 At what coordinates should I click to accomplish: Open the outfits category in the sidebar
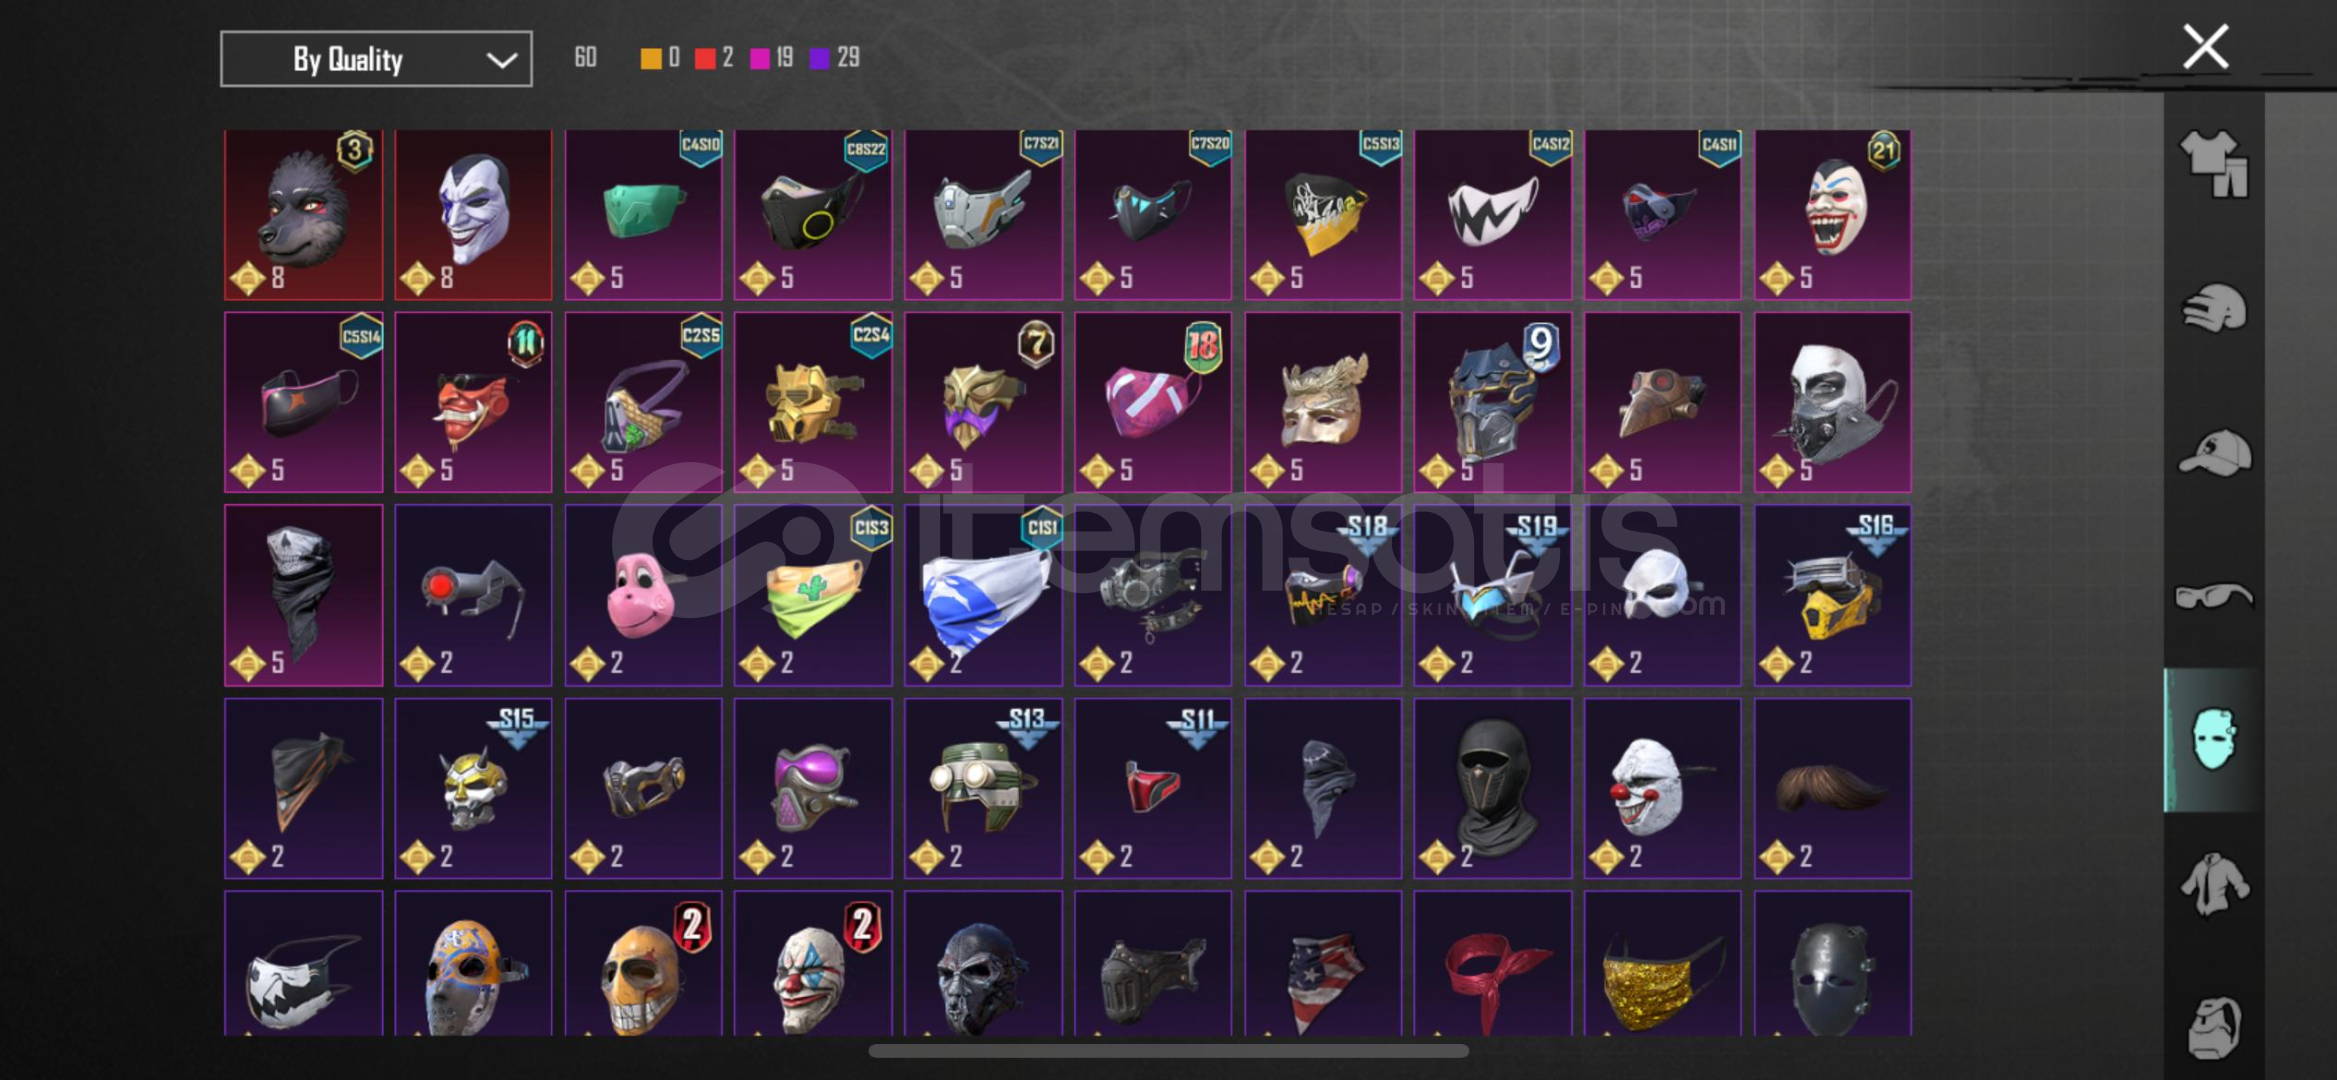[2214, 164]
